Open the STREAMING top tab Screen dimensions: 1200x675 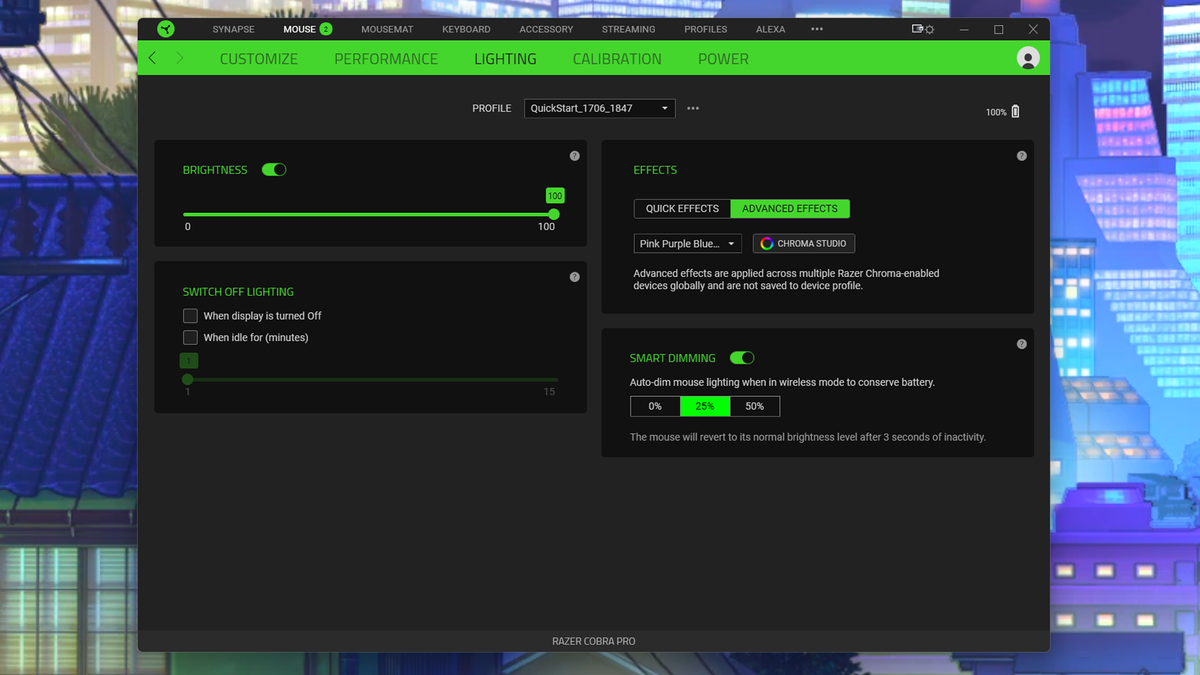coord(628,29)
